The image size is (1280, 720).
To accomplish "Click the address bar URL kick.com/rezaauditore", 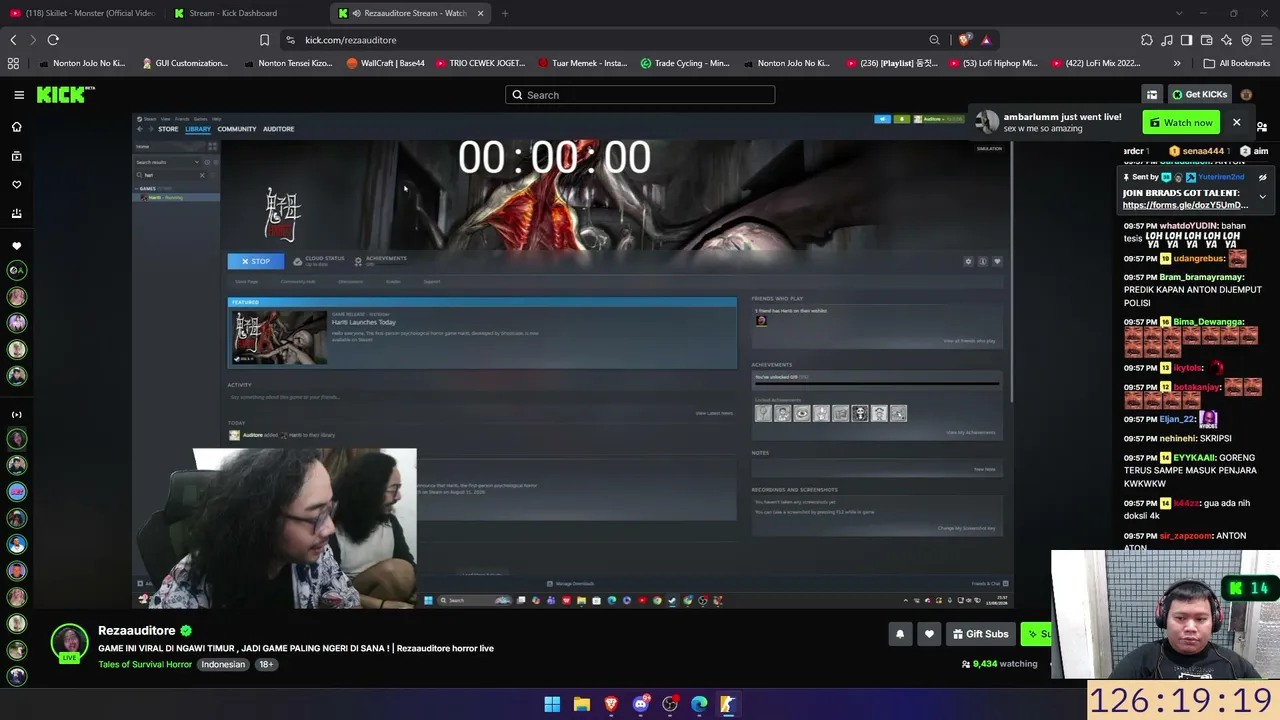I will [x=350, y=40].
